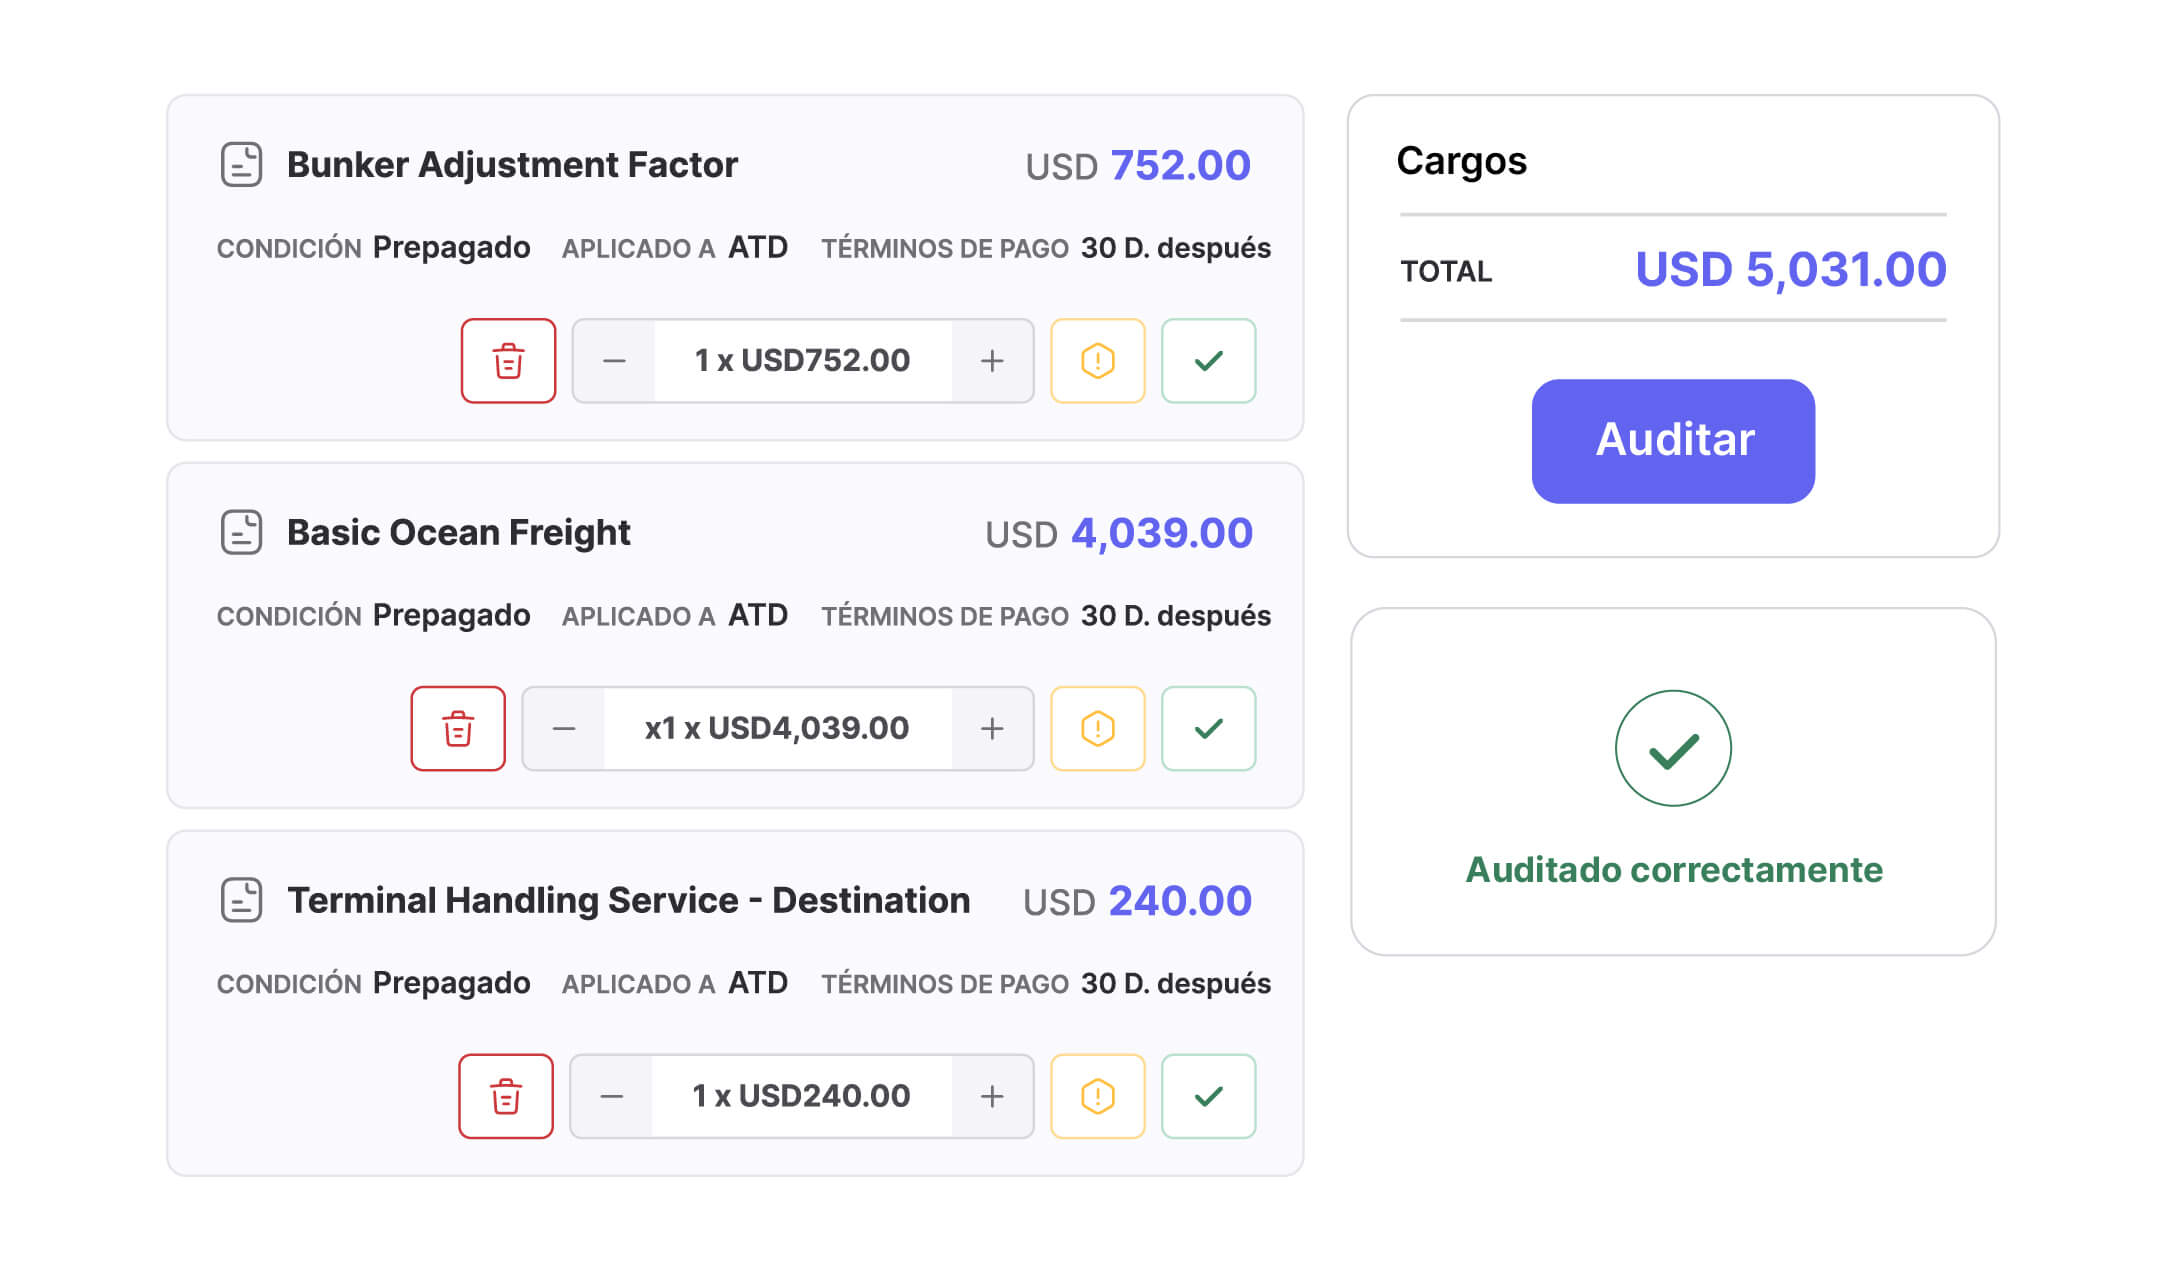The height and width of the screenshot is (1271, 2167).
Task: Click the 1 x USD752.00 quantity field
Action: 802,361
